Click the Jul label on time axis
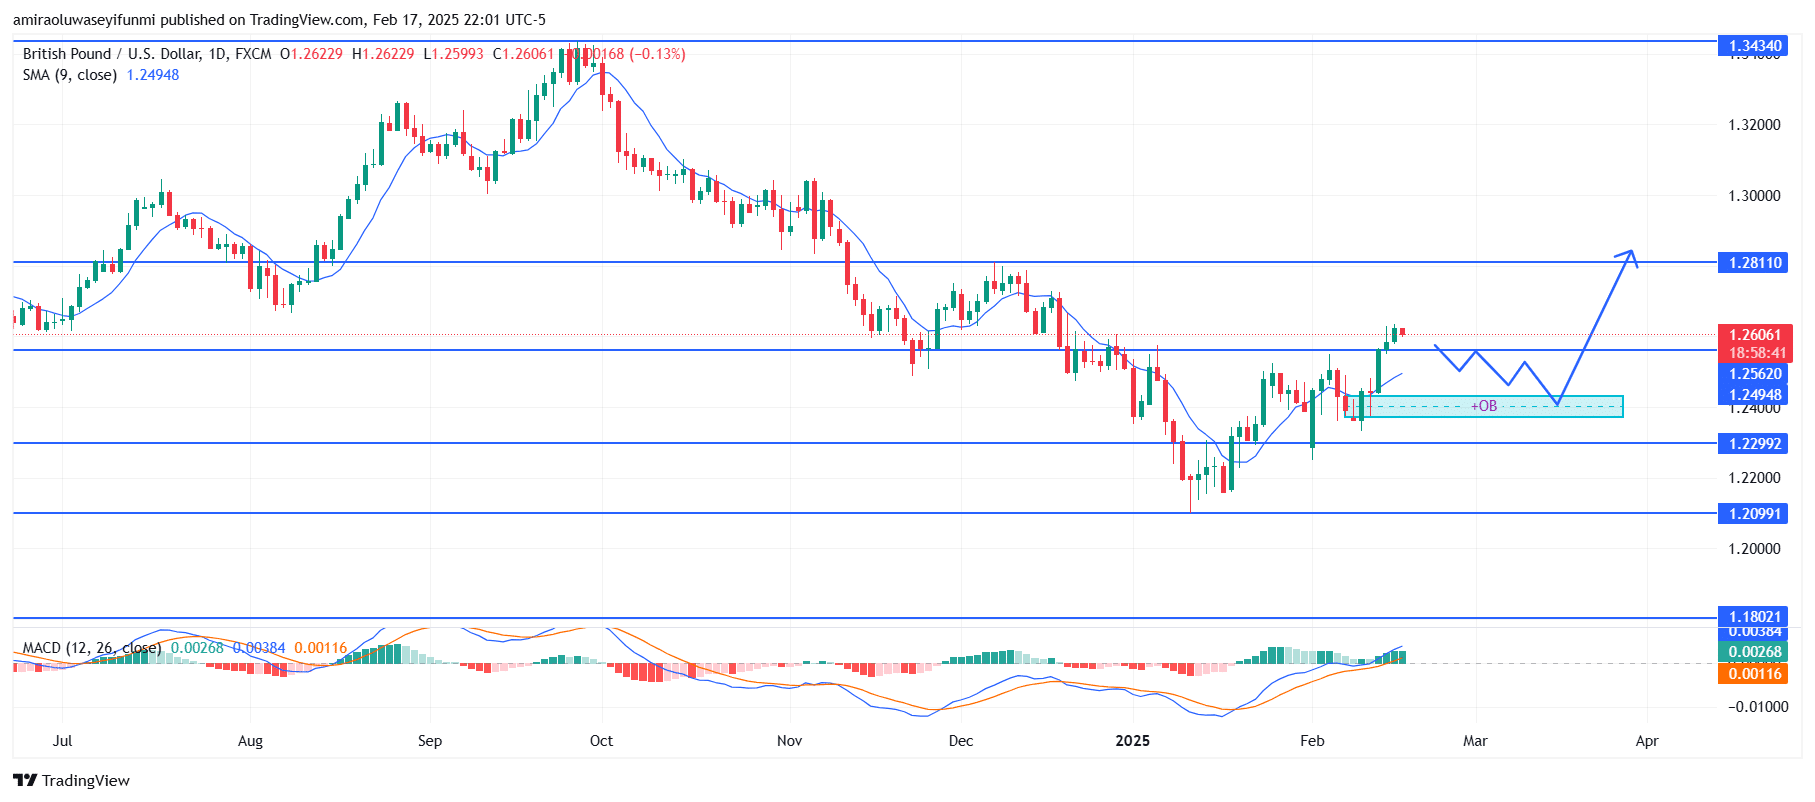The image size is (1815, 802). [x=62, y=741]
